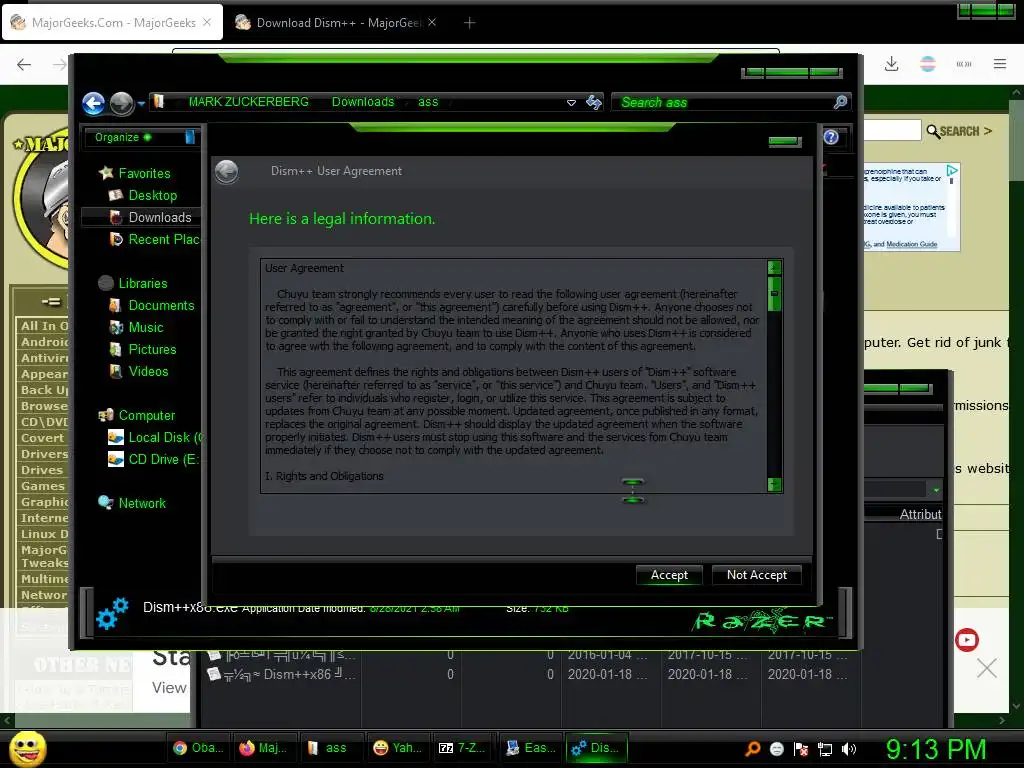Accept the Dism++ user agreement
The height and width of the screenshot is (768, 1024).
[x=669, y=575]
